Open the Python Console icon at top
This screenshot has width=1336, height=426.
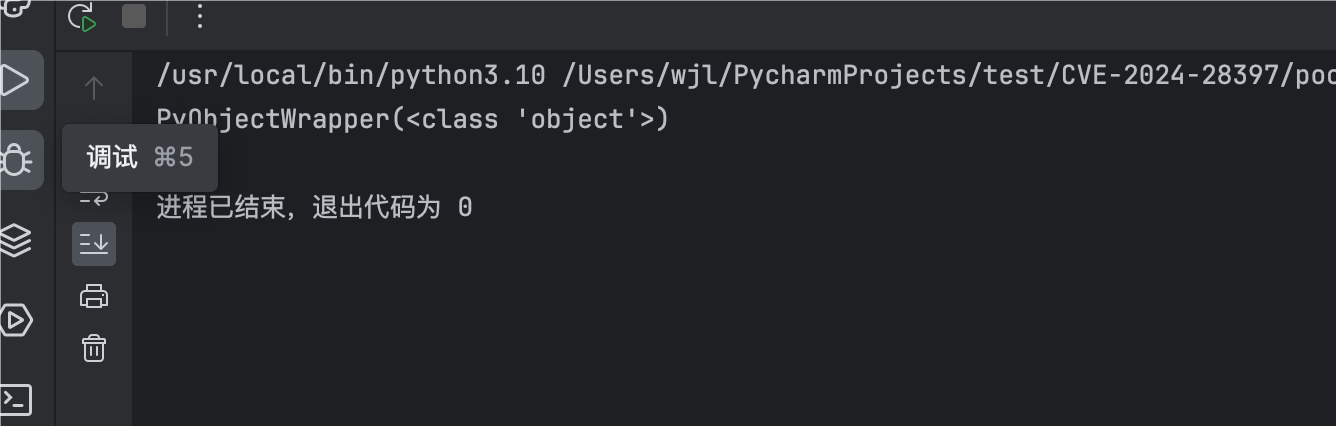[x=16, y=8]
